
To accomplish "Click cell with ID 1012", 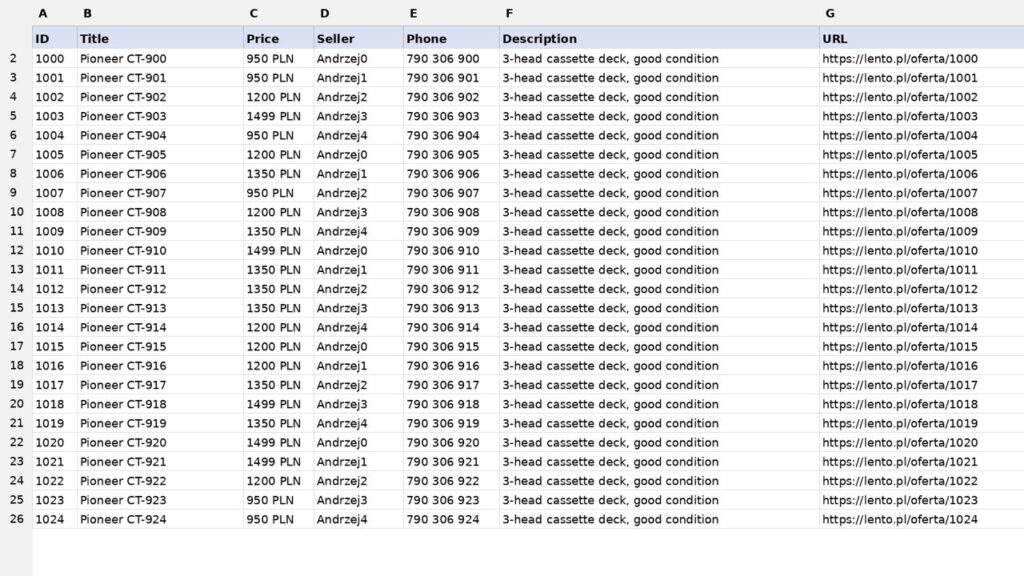I will (55, 289).
